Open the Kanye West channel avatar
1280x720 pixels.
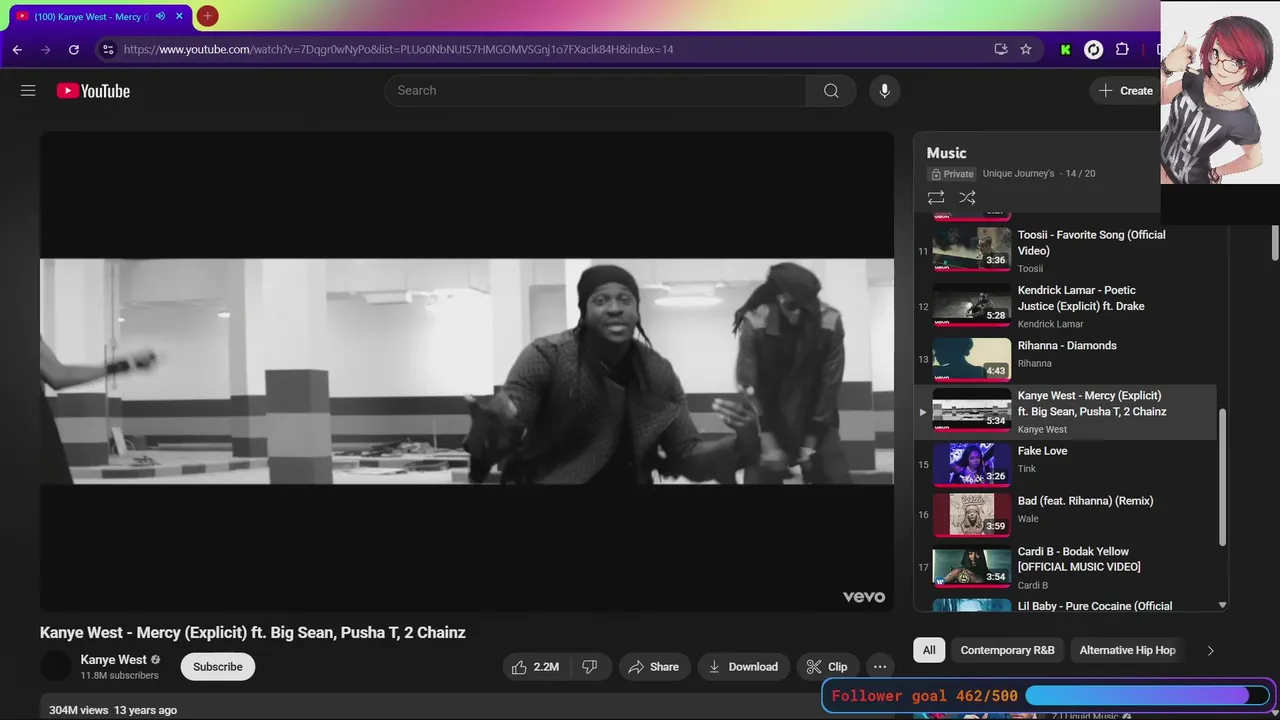click(x=56, y=666)
